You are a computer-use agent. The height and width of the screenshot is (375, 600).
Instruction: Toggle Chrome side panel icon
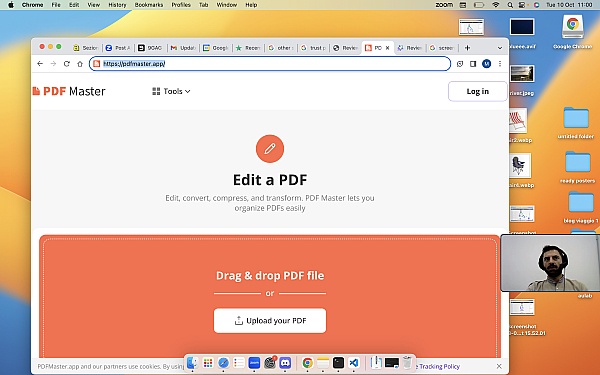click(x=473, y=64)
